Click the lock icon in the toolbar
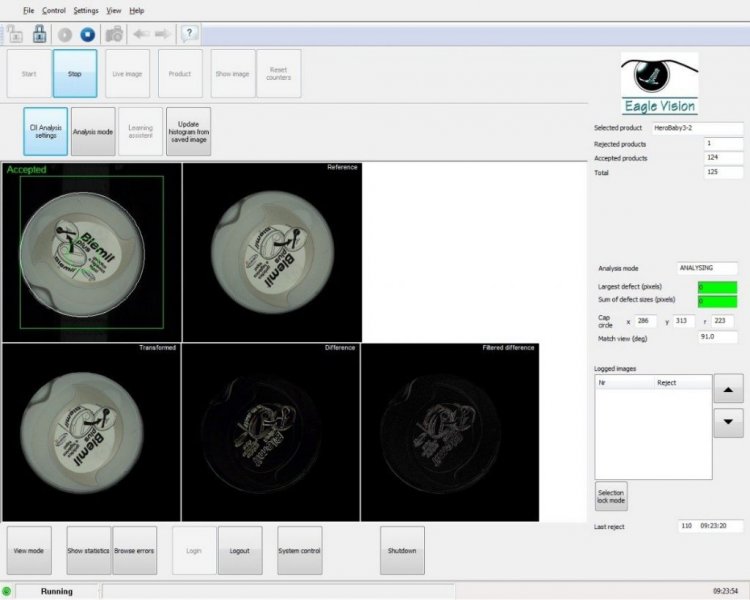This screenshot has height=600, width=750. pos(39,34)
